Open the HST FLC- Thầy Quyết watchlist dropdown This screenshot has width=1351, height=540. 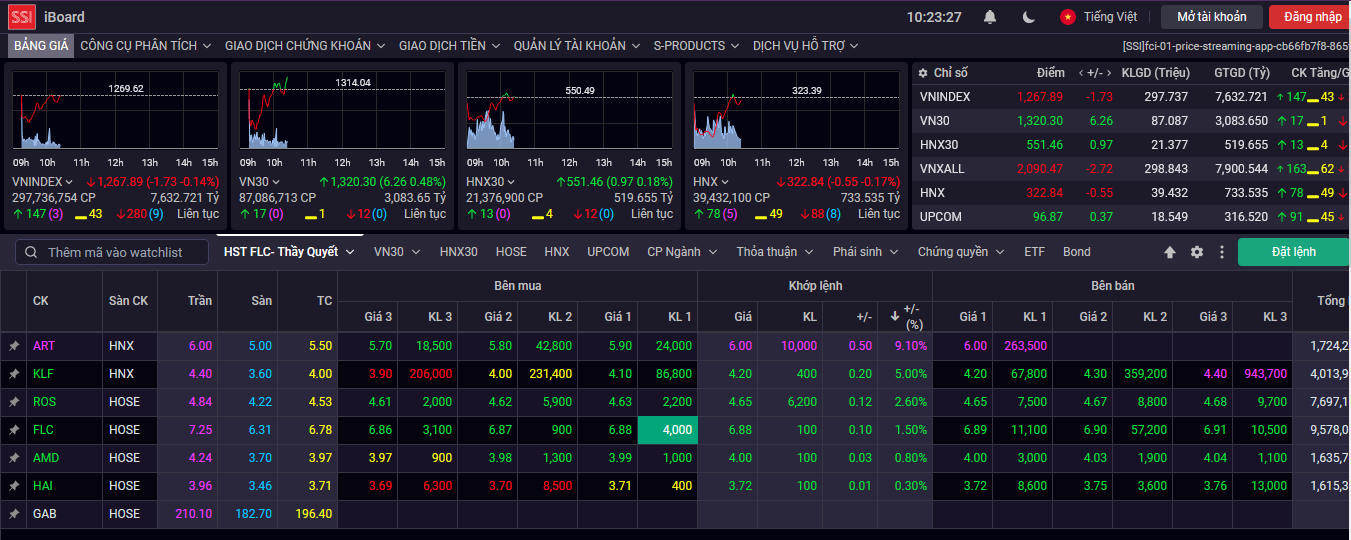[289, 252]
